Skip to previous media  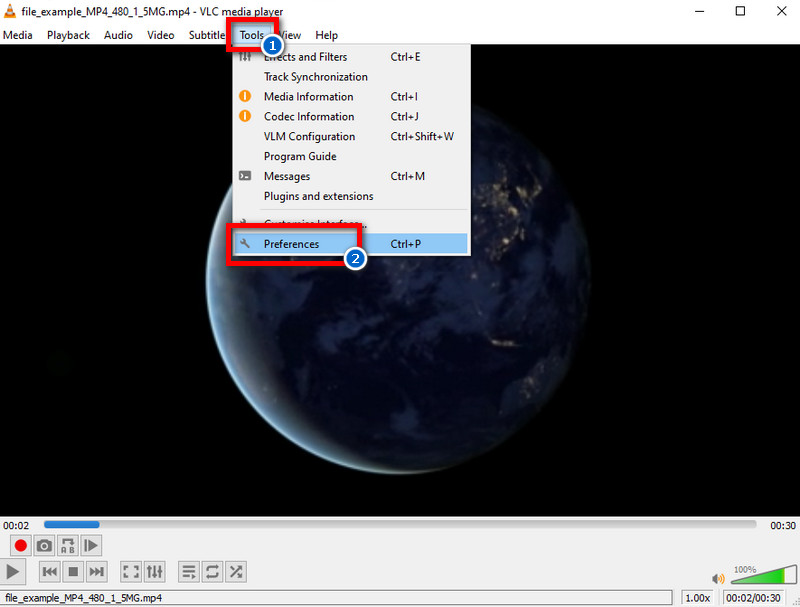coord(49,572)
